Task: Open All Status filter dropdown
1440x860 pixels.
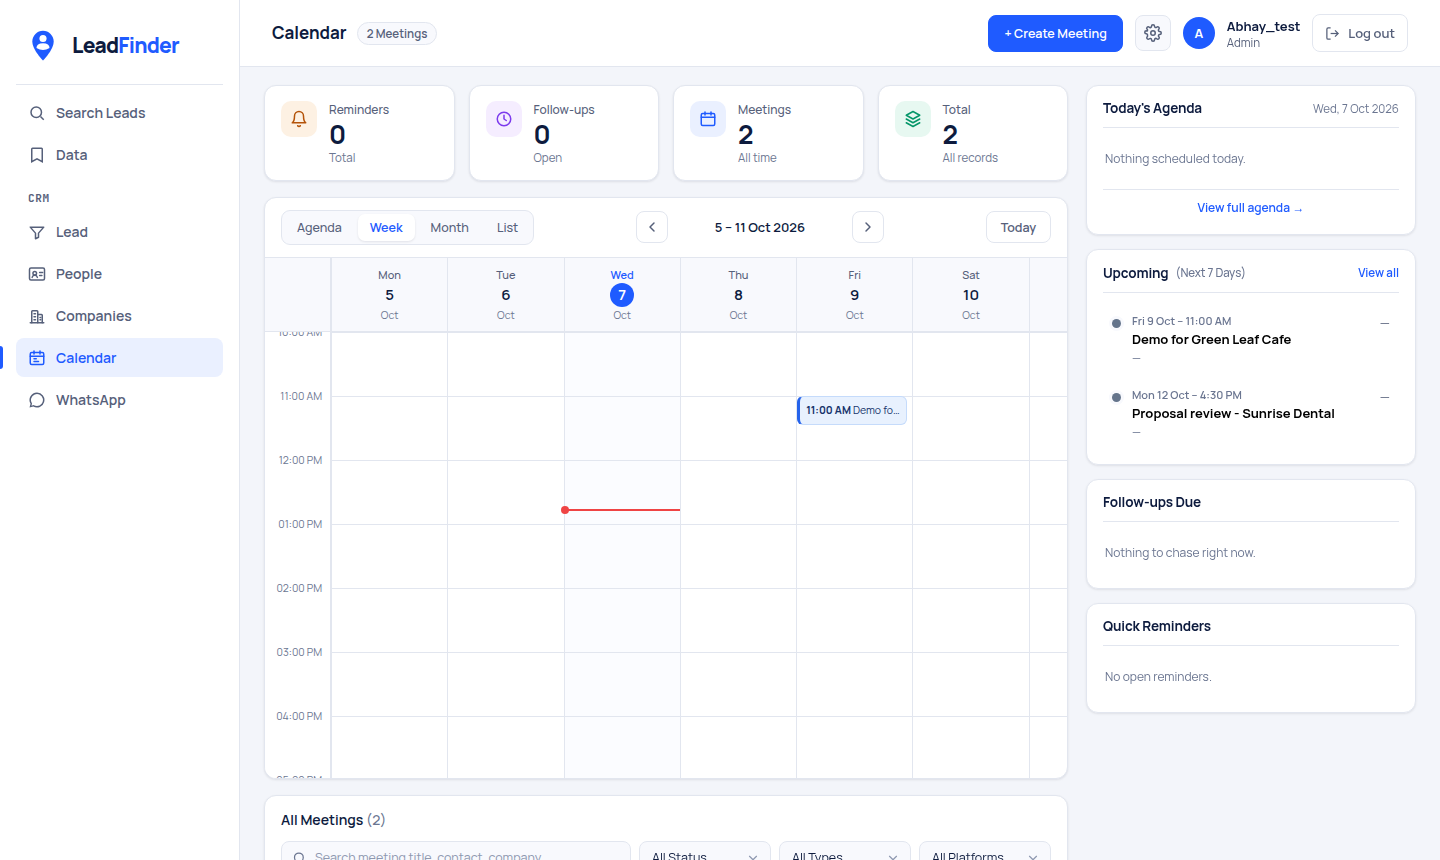Action: point(705,856)
